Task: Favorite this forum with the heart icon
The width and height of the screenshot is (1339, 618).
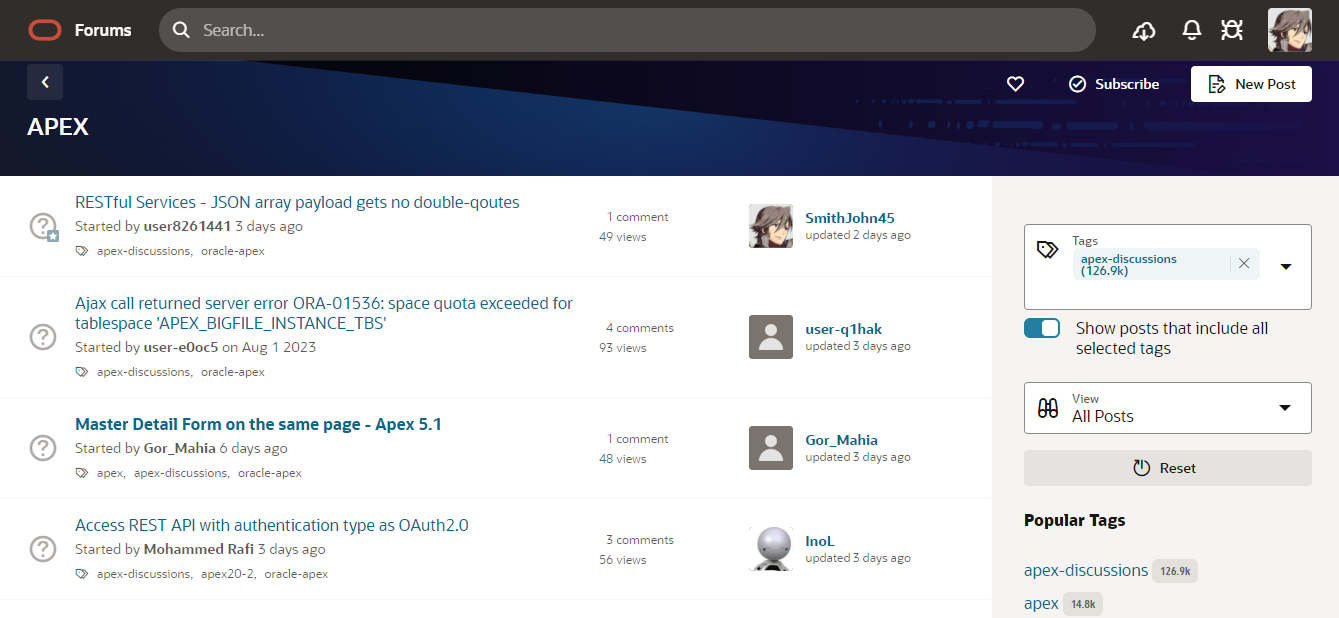Action: (x=1015, y=84)
